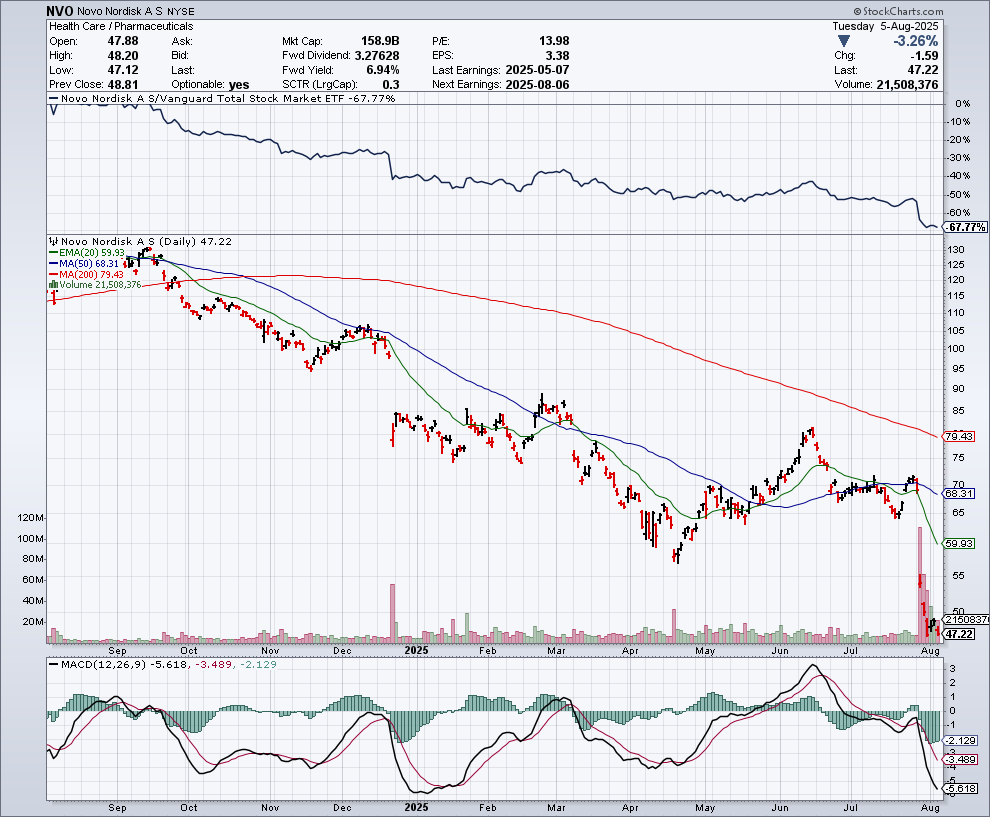Click the Fwd Dividend value 3.27628
The width and height of the screenshot is (990, 817).
[377, 56]
